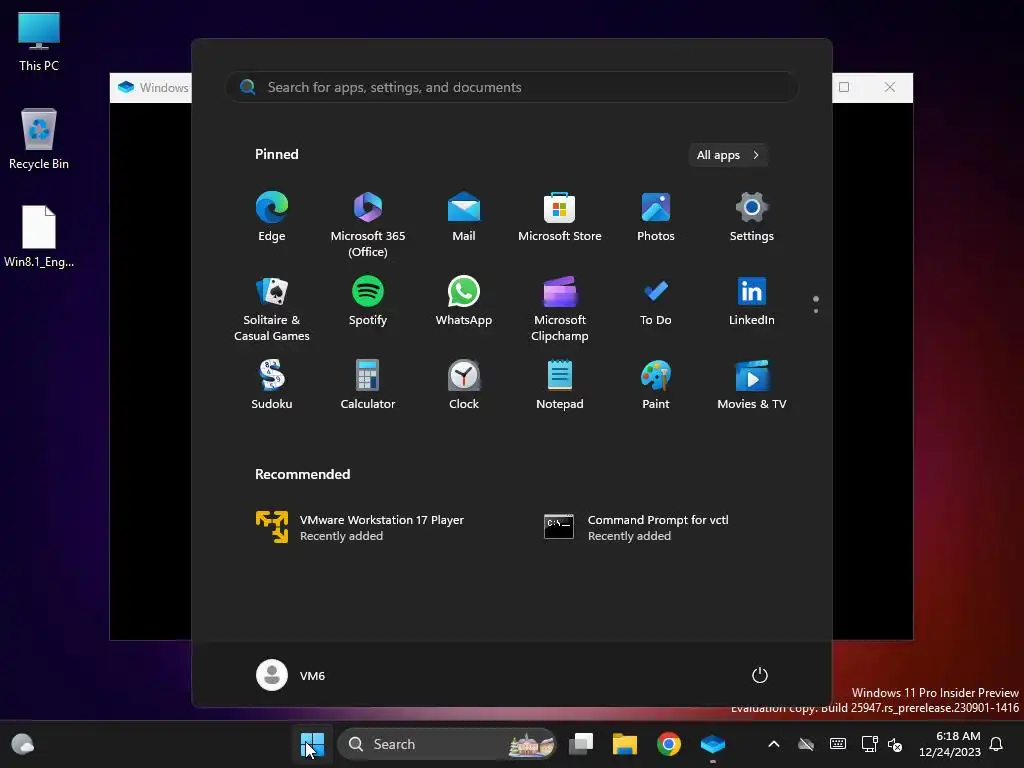Open Settings from pinned apps

752,217
